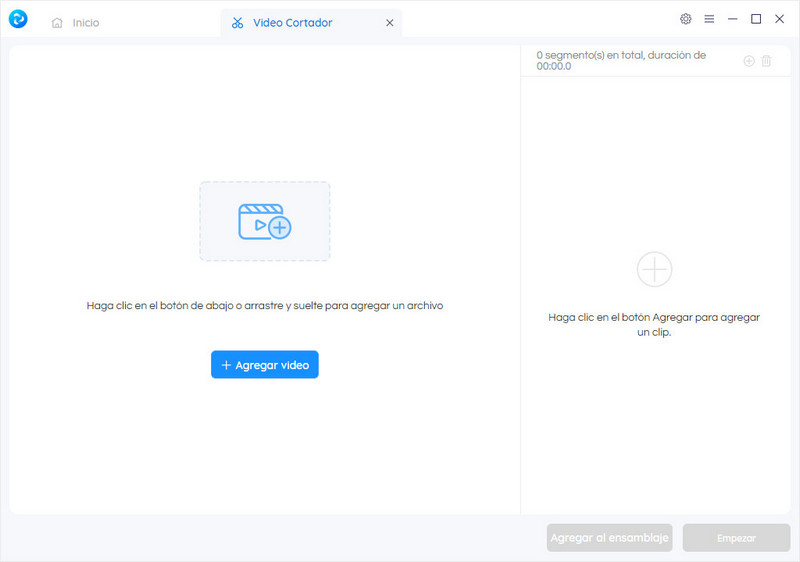
Task: Click the Empezar button
Action: coord(736,538)
